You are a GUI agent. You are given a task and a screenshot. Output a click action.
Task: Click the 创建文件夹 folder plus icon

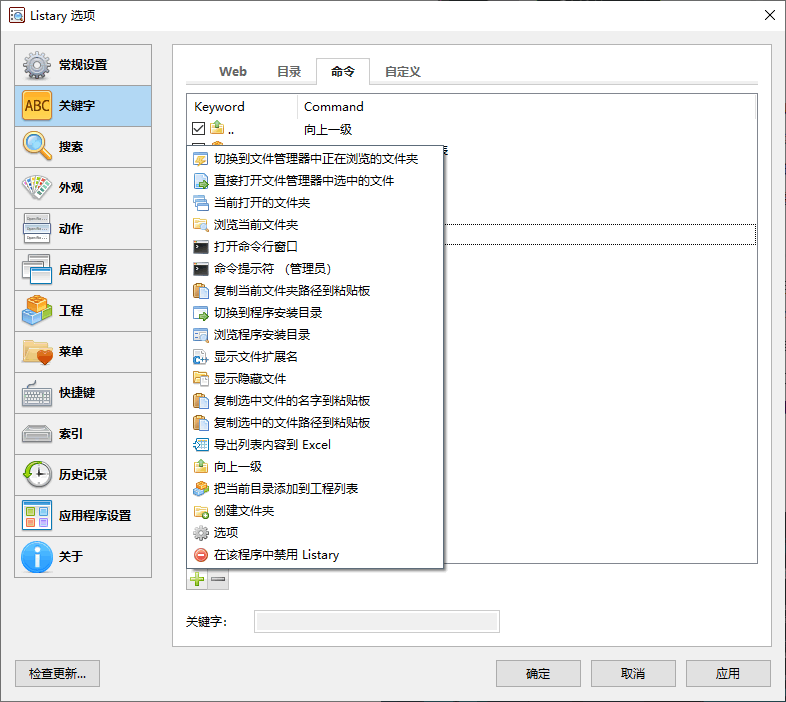point(201,511)
